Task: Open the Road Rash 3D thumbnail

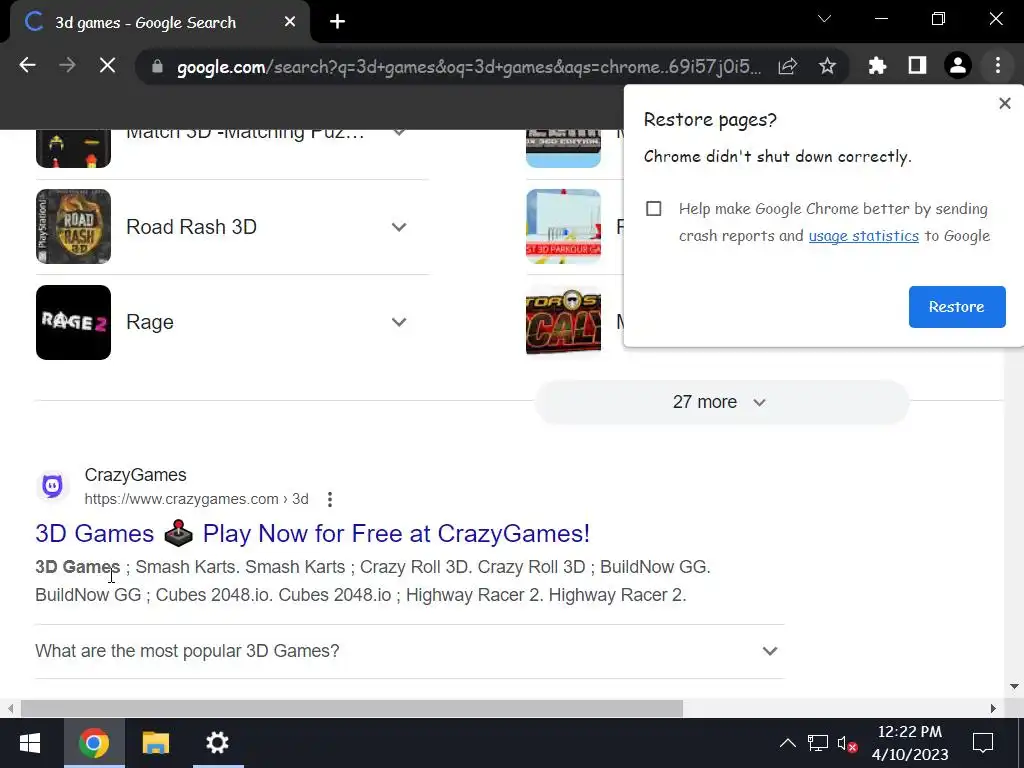Action: click(x=73, y=227)
